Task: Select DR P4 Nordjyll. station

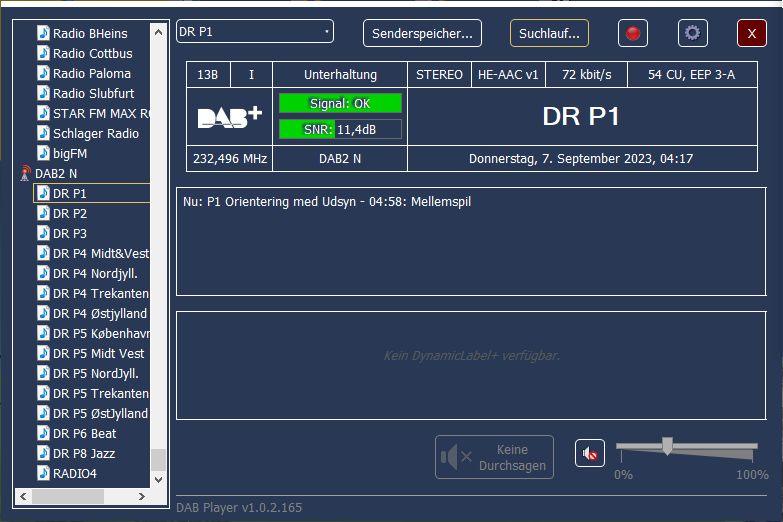Action: [95, 273]
